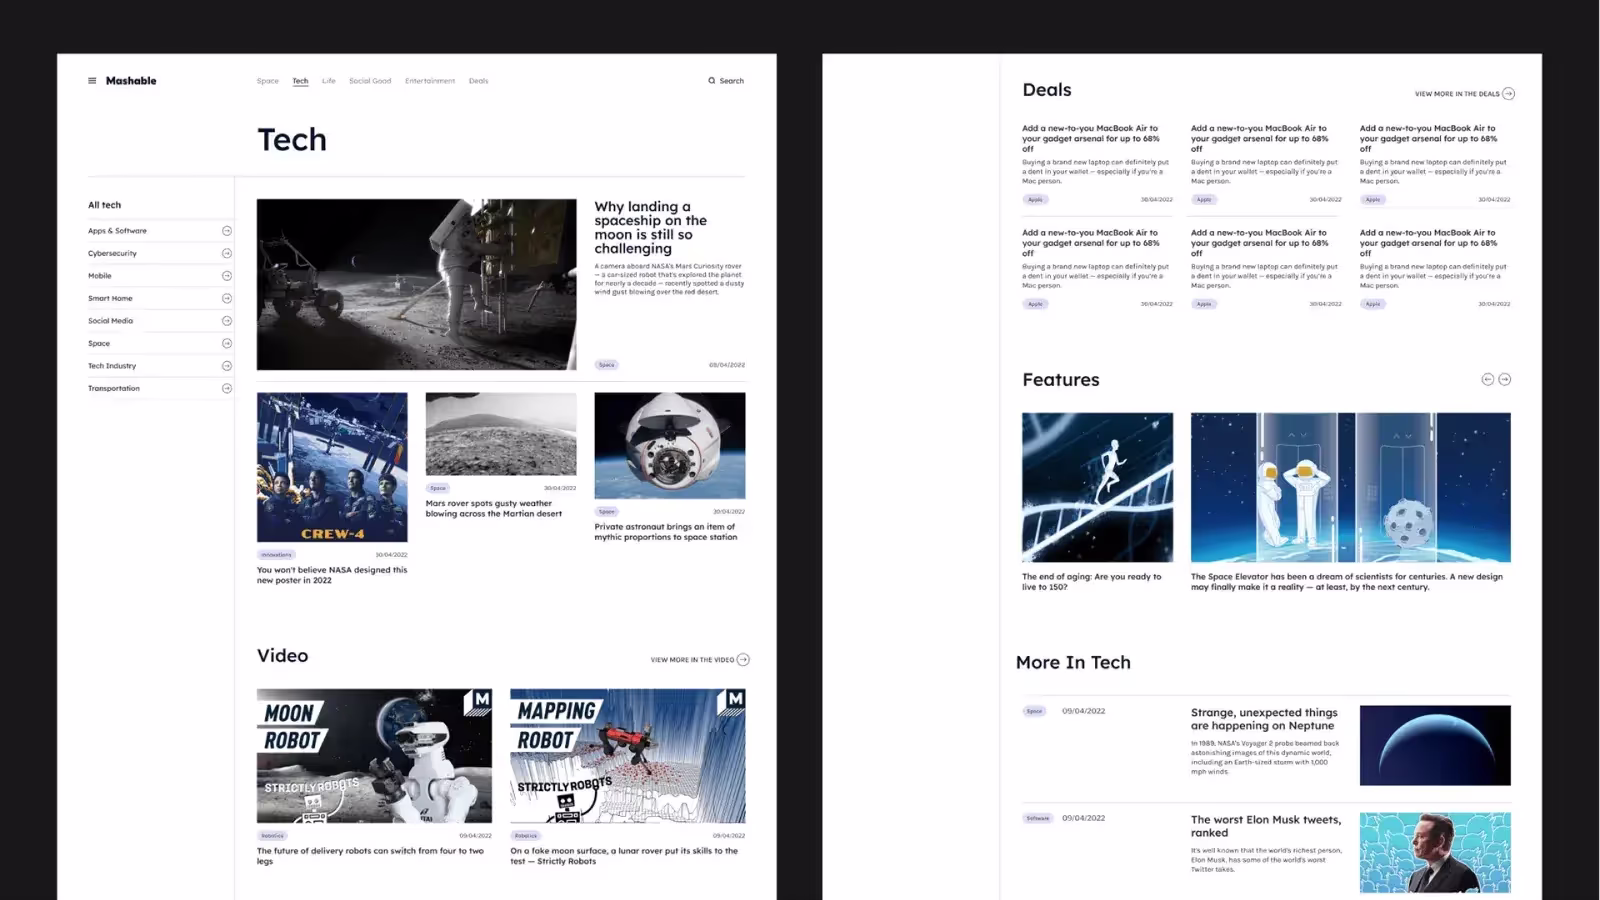Expand the Apps & Software category arrow
Screen dimensions: 1600x900
coord(227,231)
